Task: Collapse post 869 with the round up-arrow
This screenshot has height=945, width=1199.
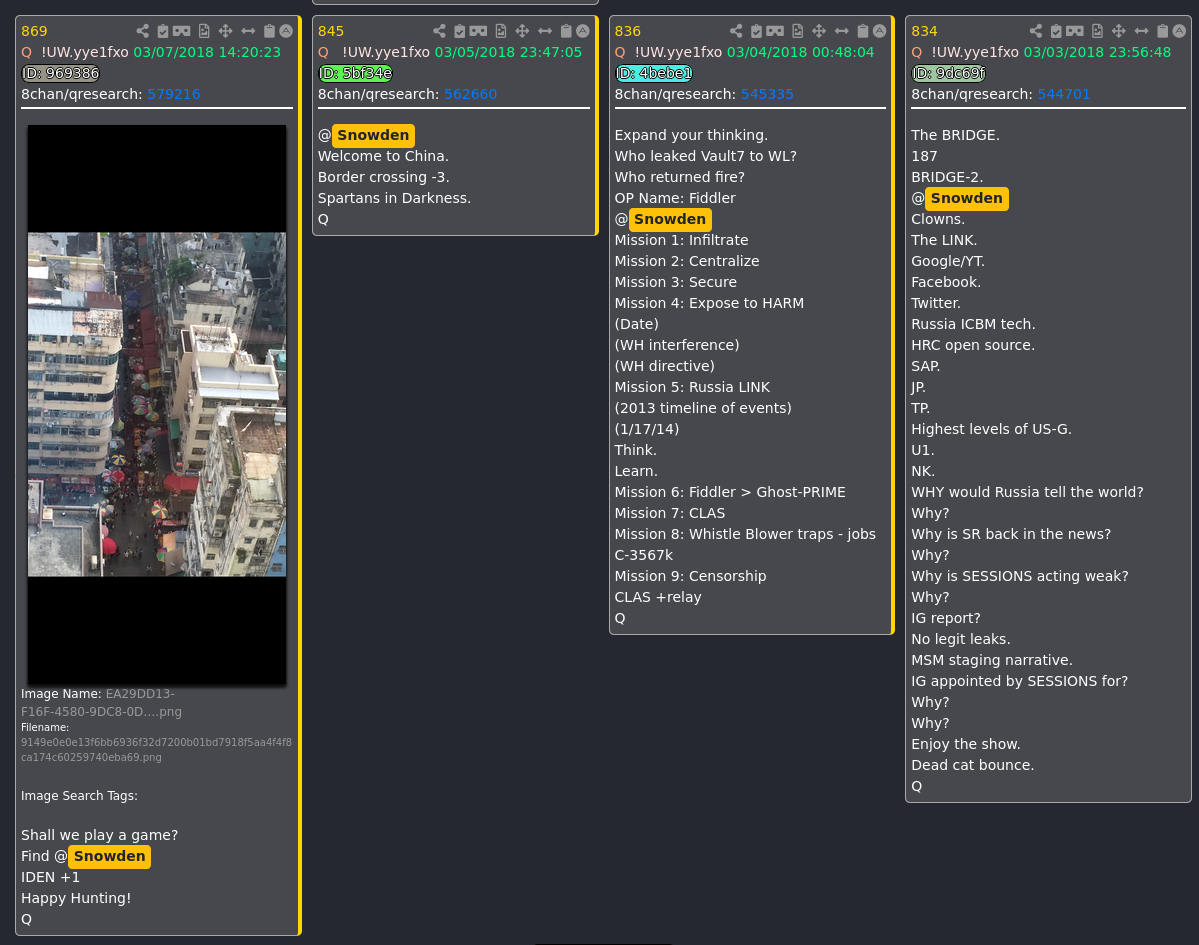Action: point(286,31)
